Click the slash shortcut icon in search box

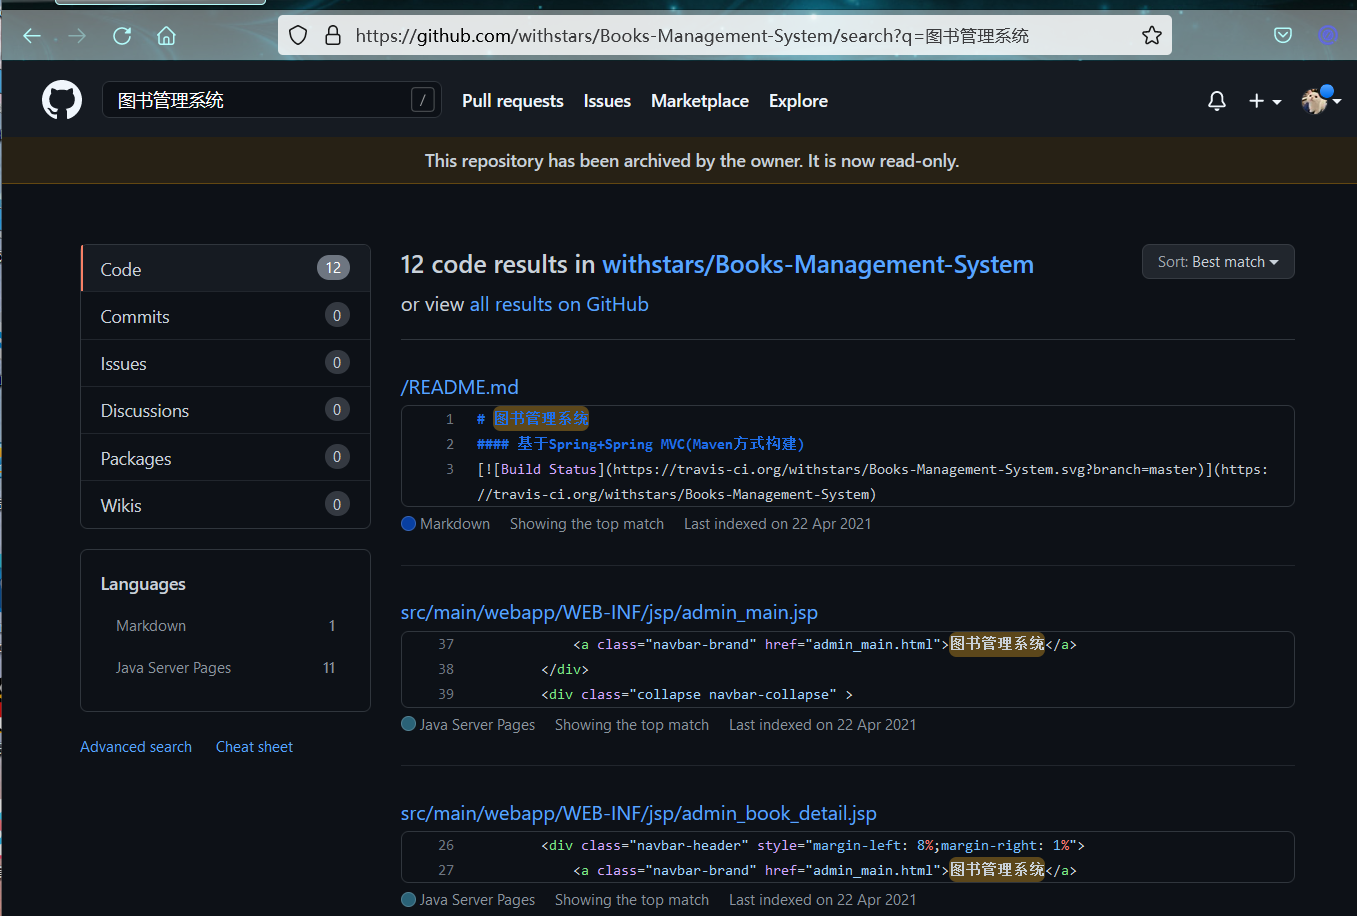click(423, 100)
